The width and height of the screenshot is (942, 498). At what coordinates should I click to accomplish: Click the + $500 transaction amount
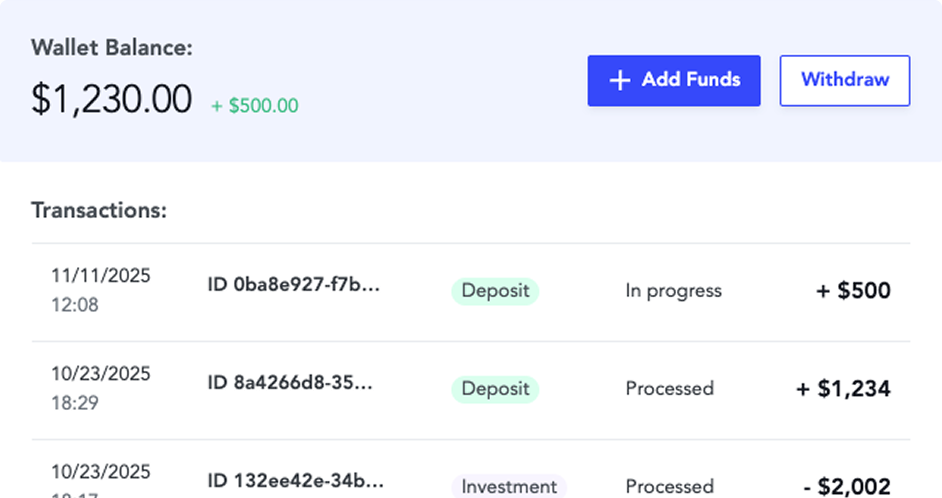[x=852, y=291]
